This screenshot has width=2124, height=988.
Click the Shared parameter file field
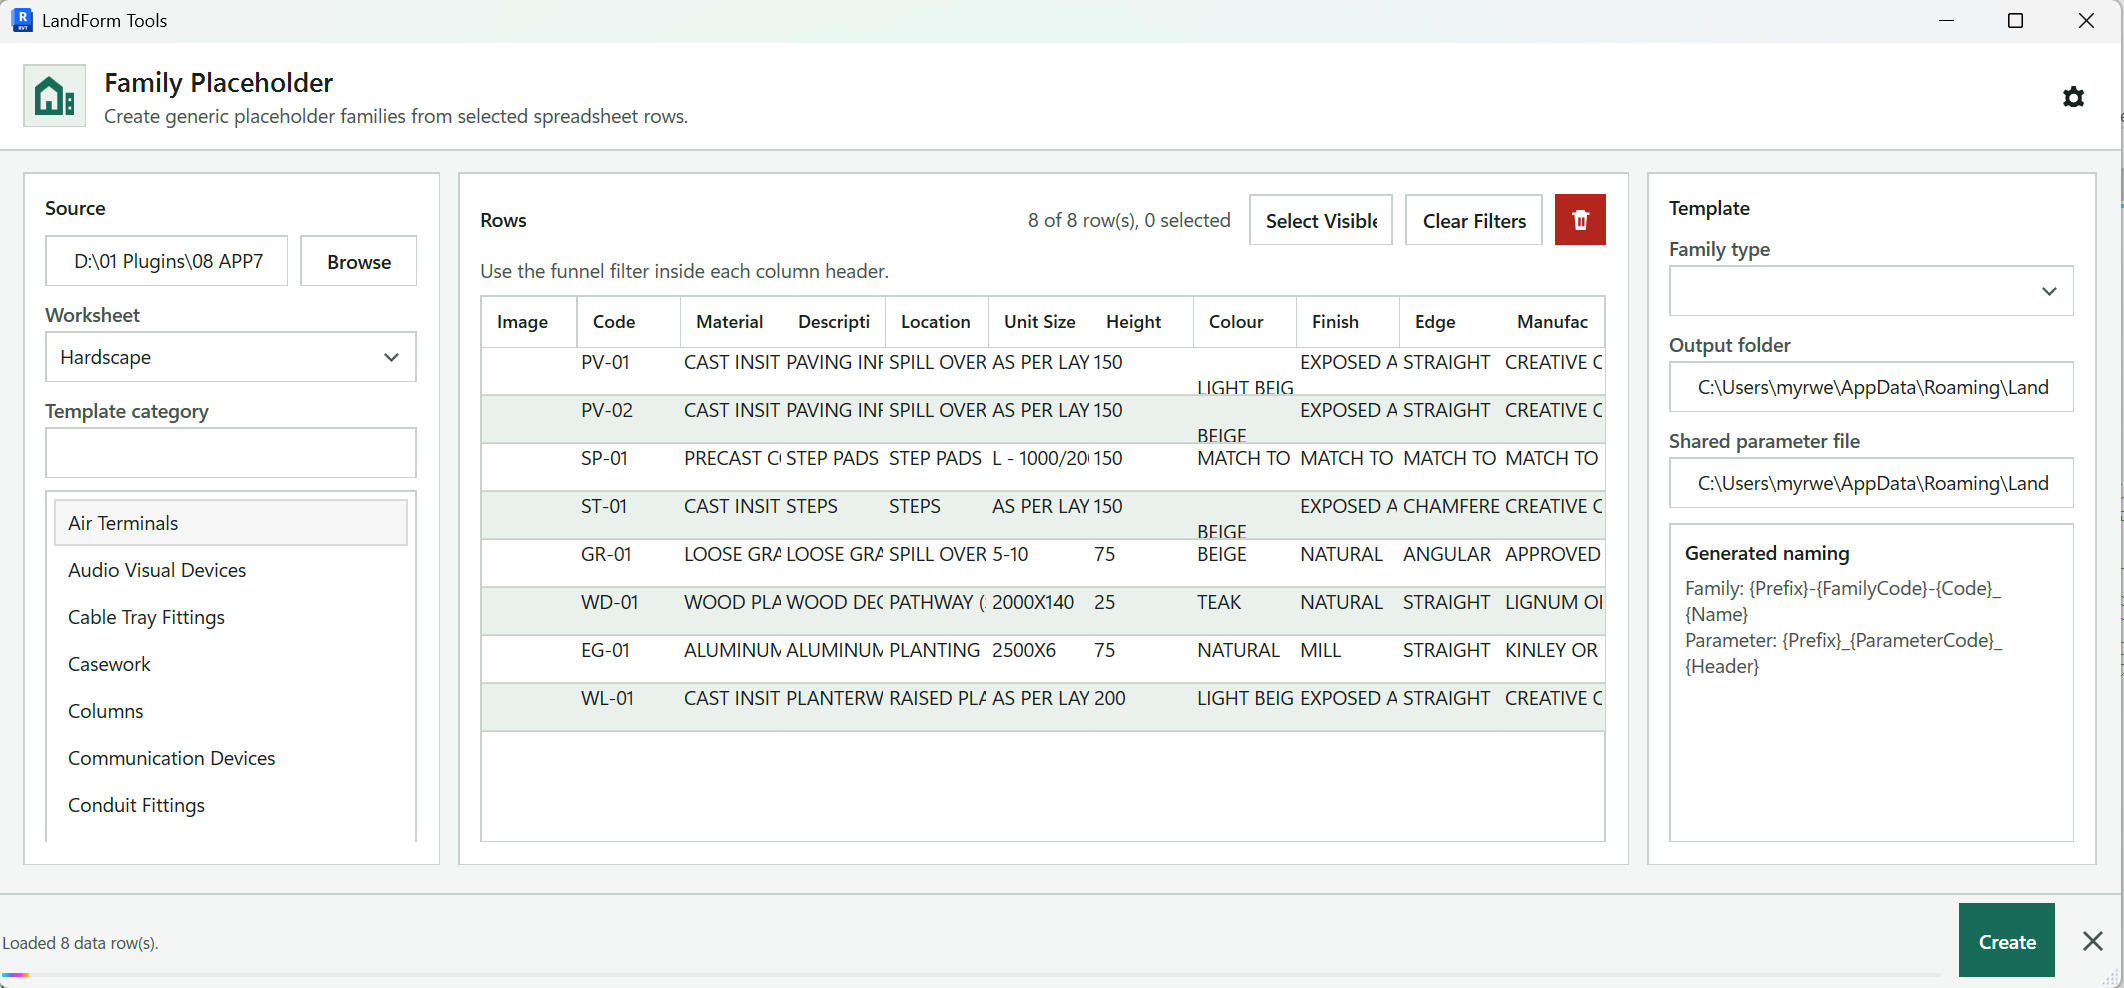point(1871,483)
